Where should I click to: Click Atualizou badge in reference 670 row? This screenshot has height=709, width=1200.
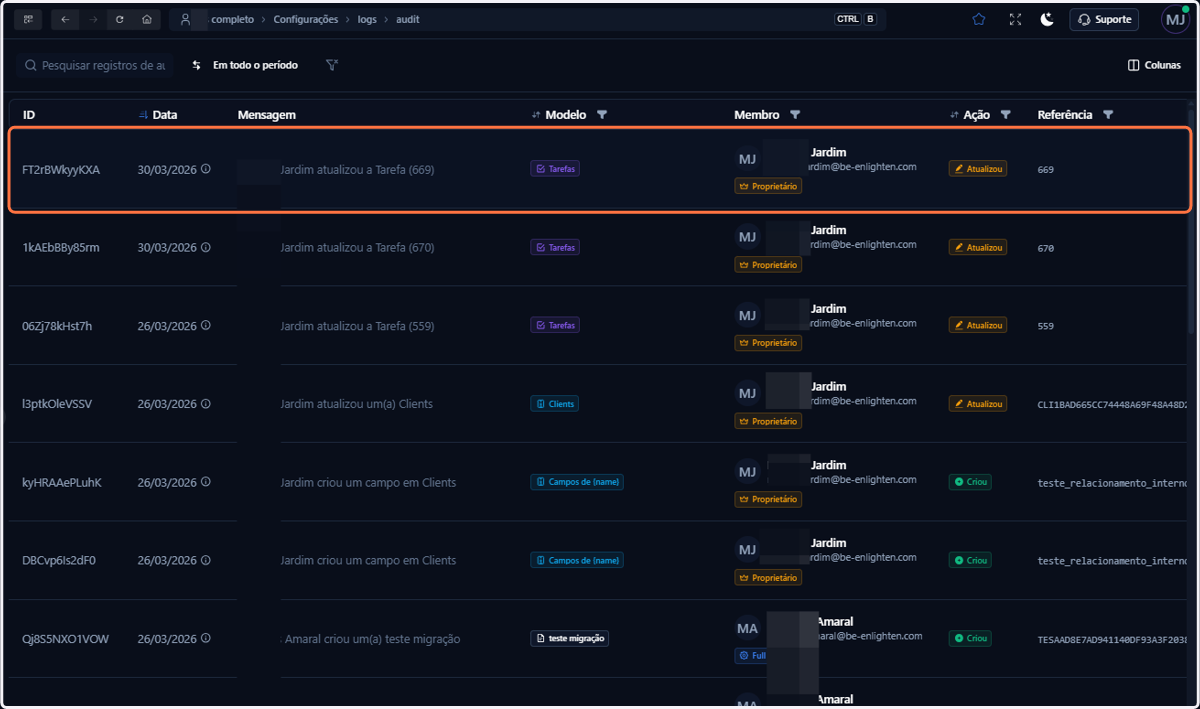pyautogui.click(x=978, y=247)
